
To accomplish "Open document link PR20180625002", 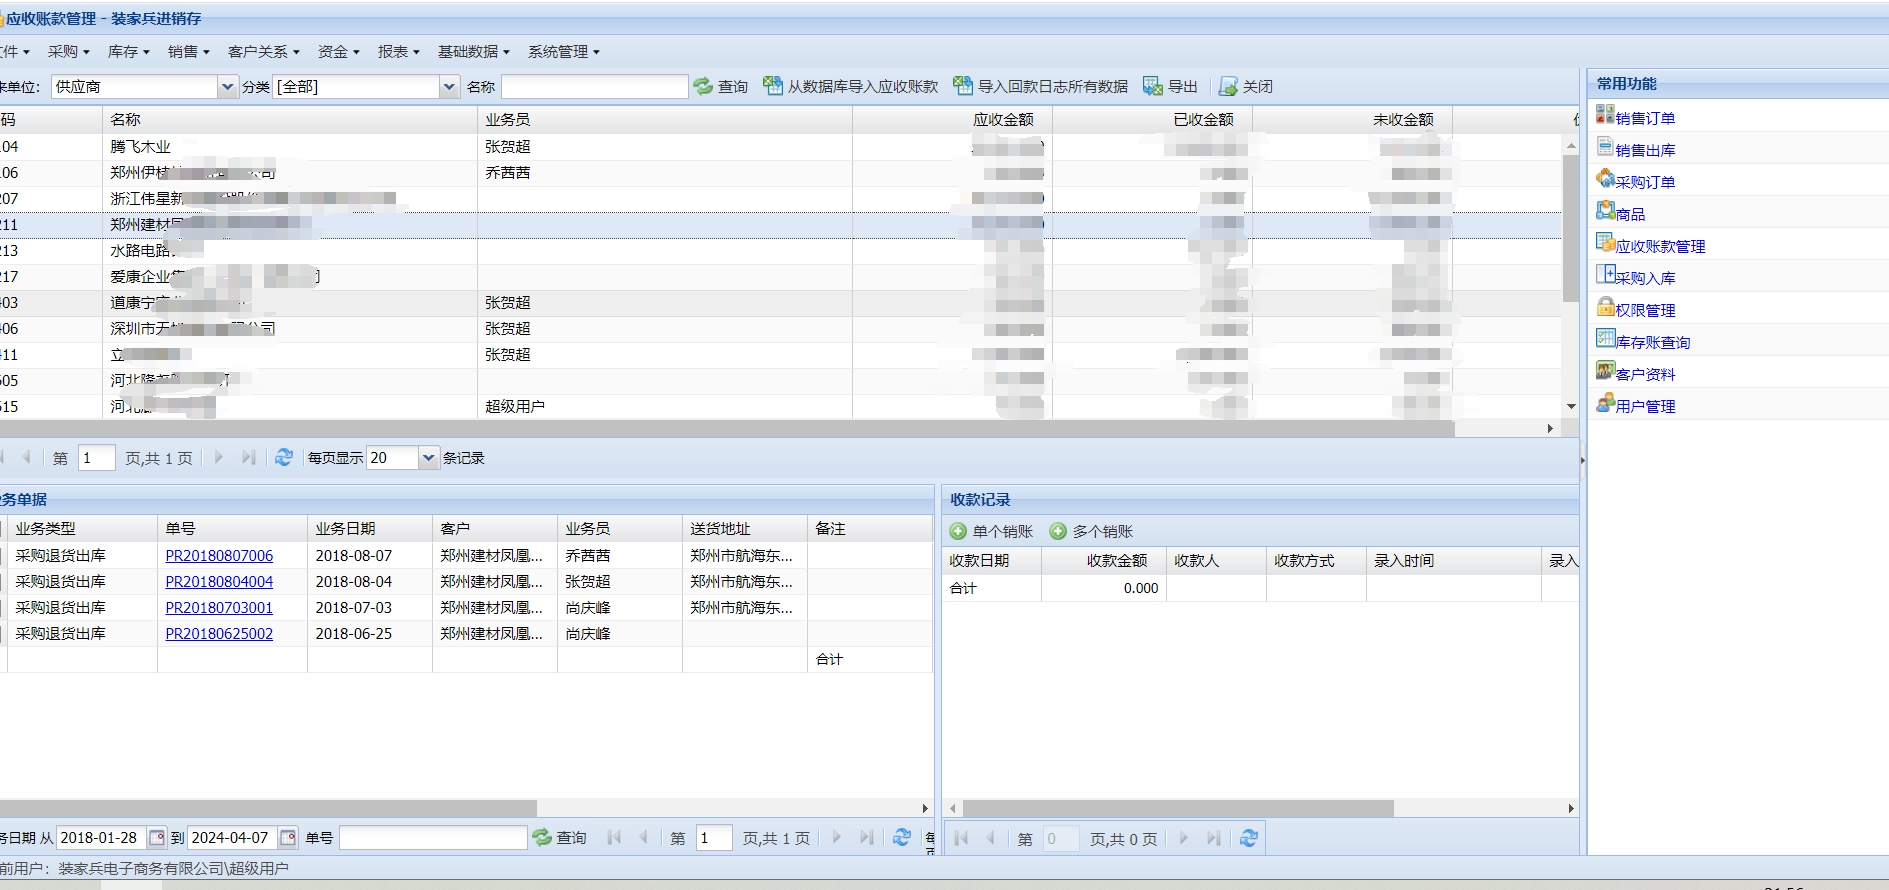I will [219, 633].
